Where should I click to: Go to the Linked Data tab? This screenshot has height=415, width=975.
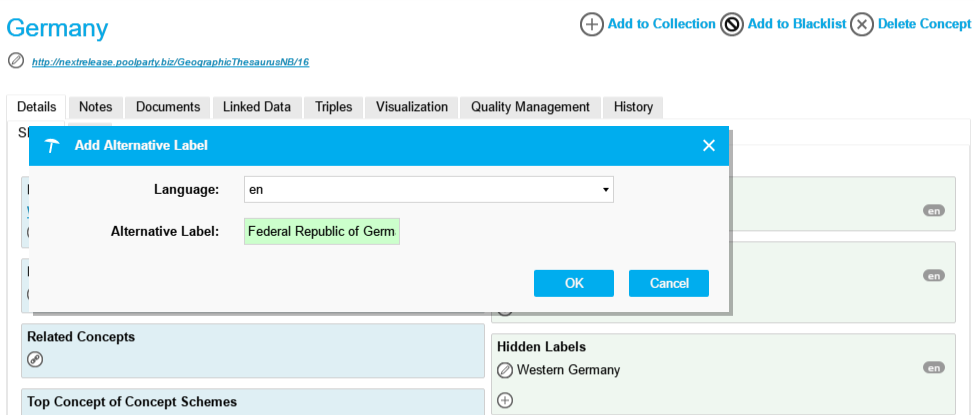click(x=257, y=107)
